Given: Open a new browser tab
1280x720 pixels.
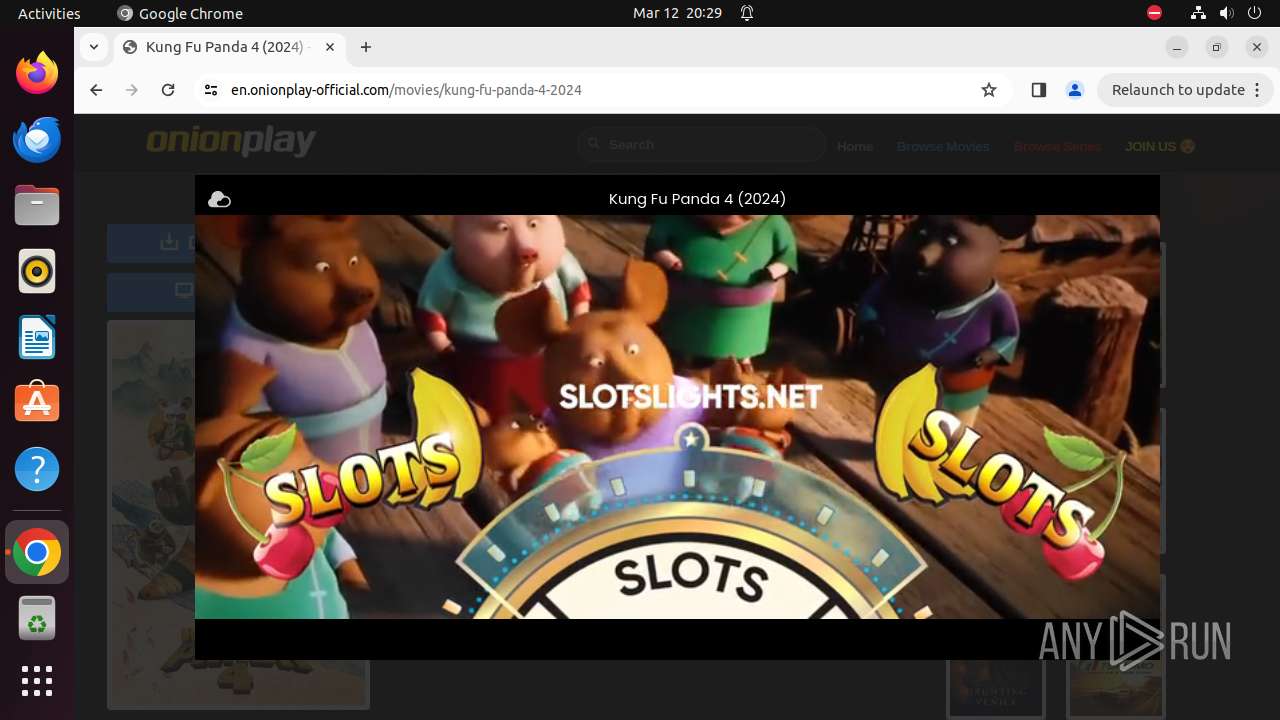Looking at the screenshot, I should coord(366,47).
